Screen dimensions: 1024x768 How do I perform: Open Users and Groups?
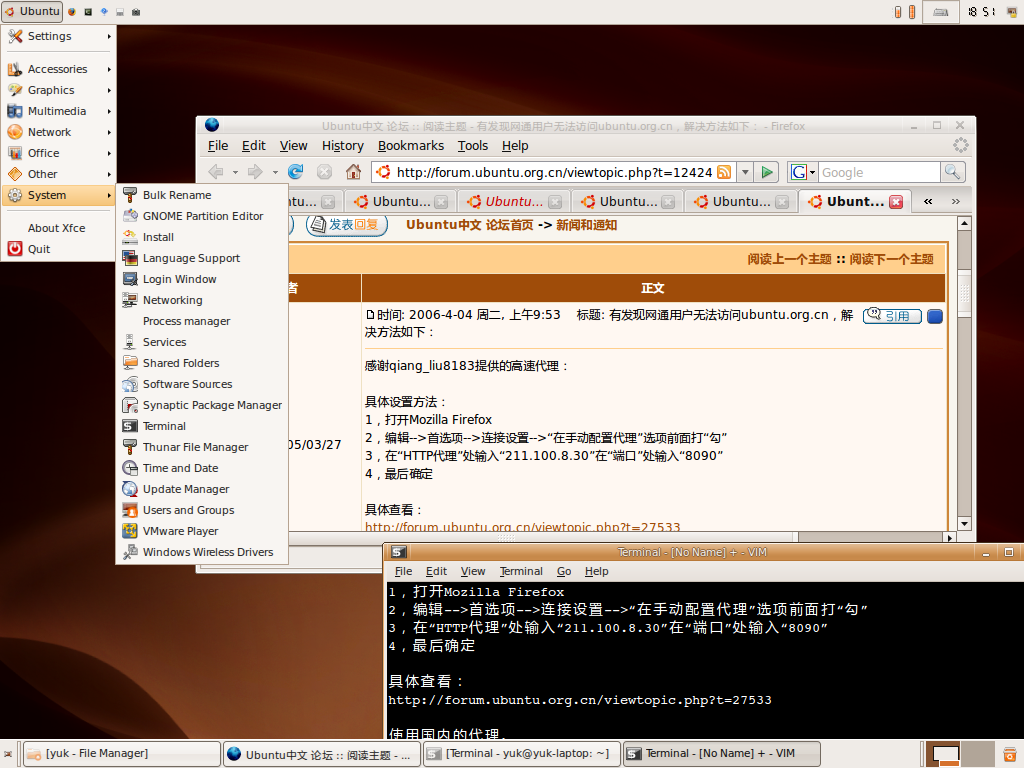(202, 510)
